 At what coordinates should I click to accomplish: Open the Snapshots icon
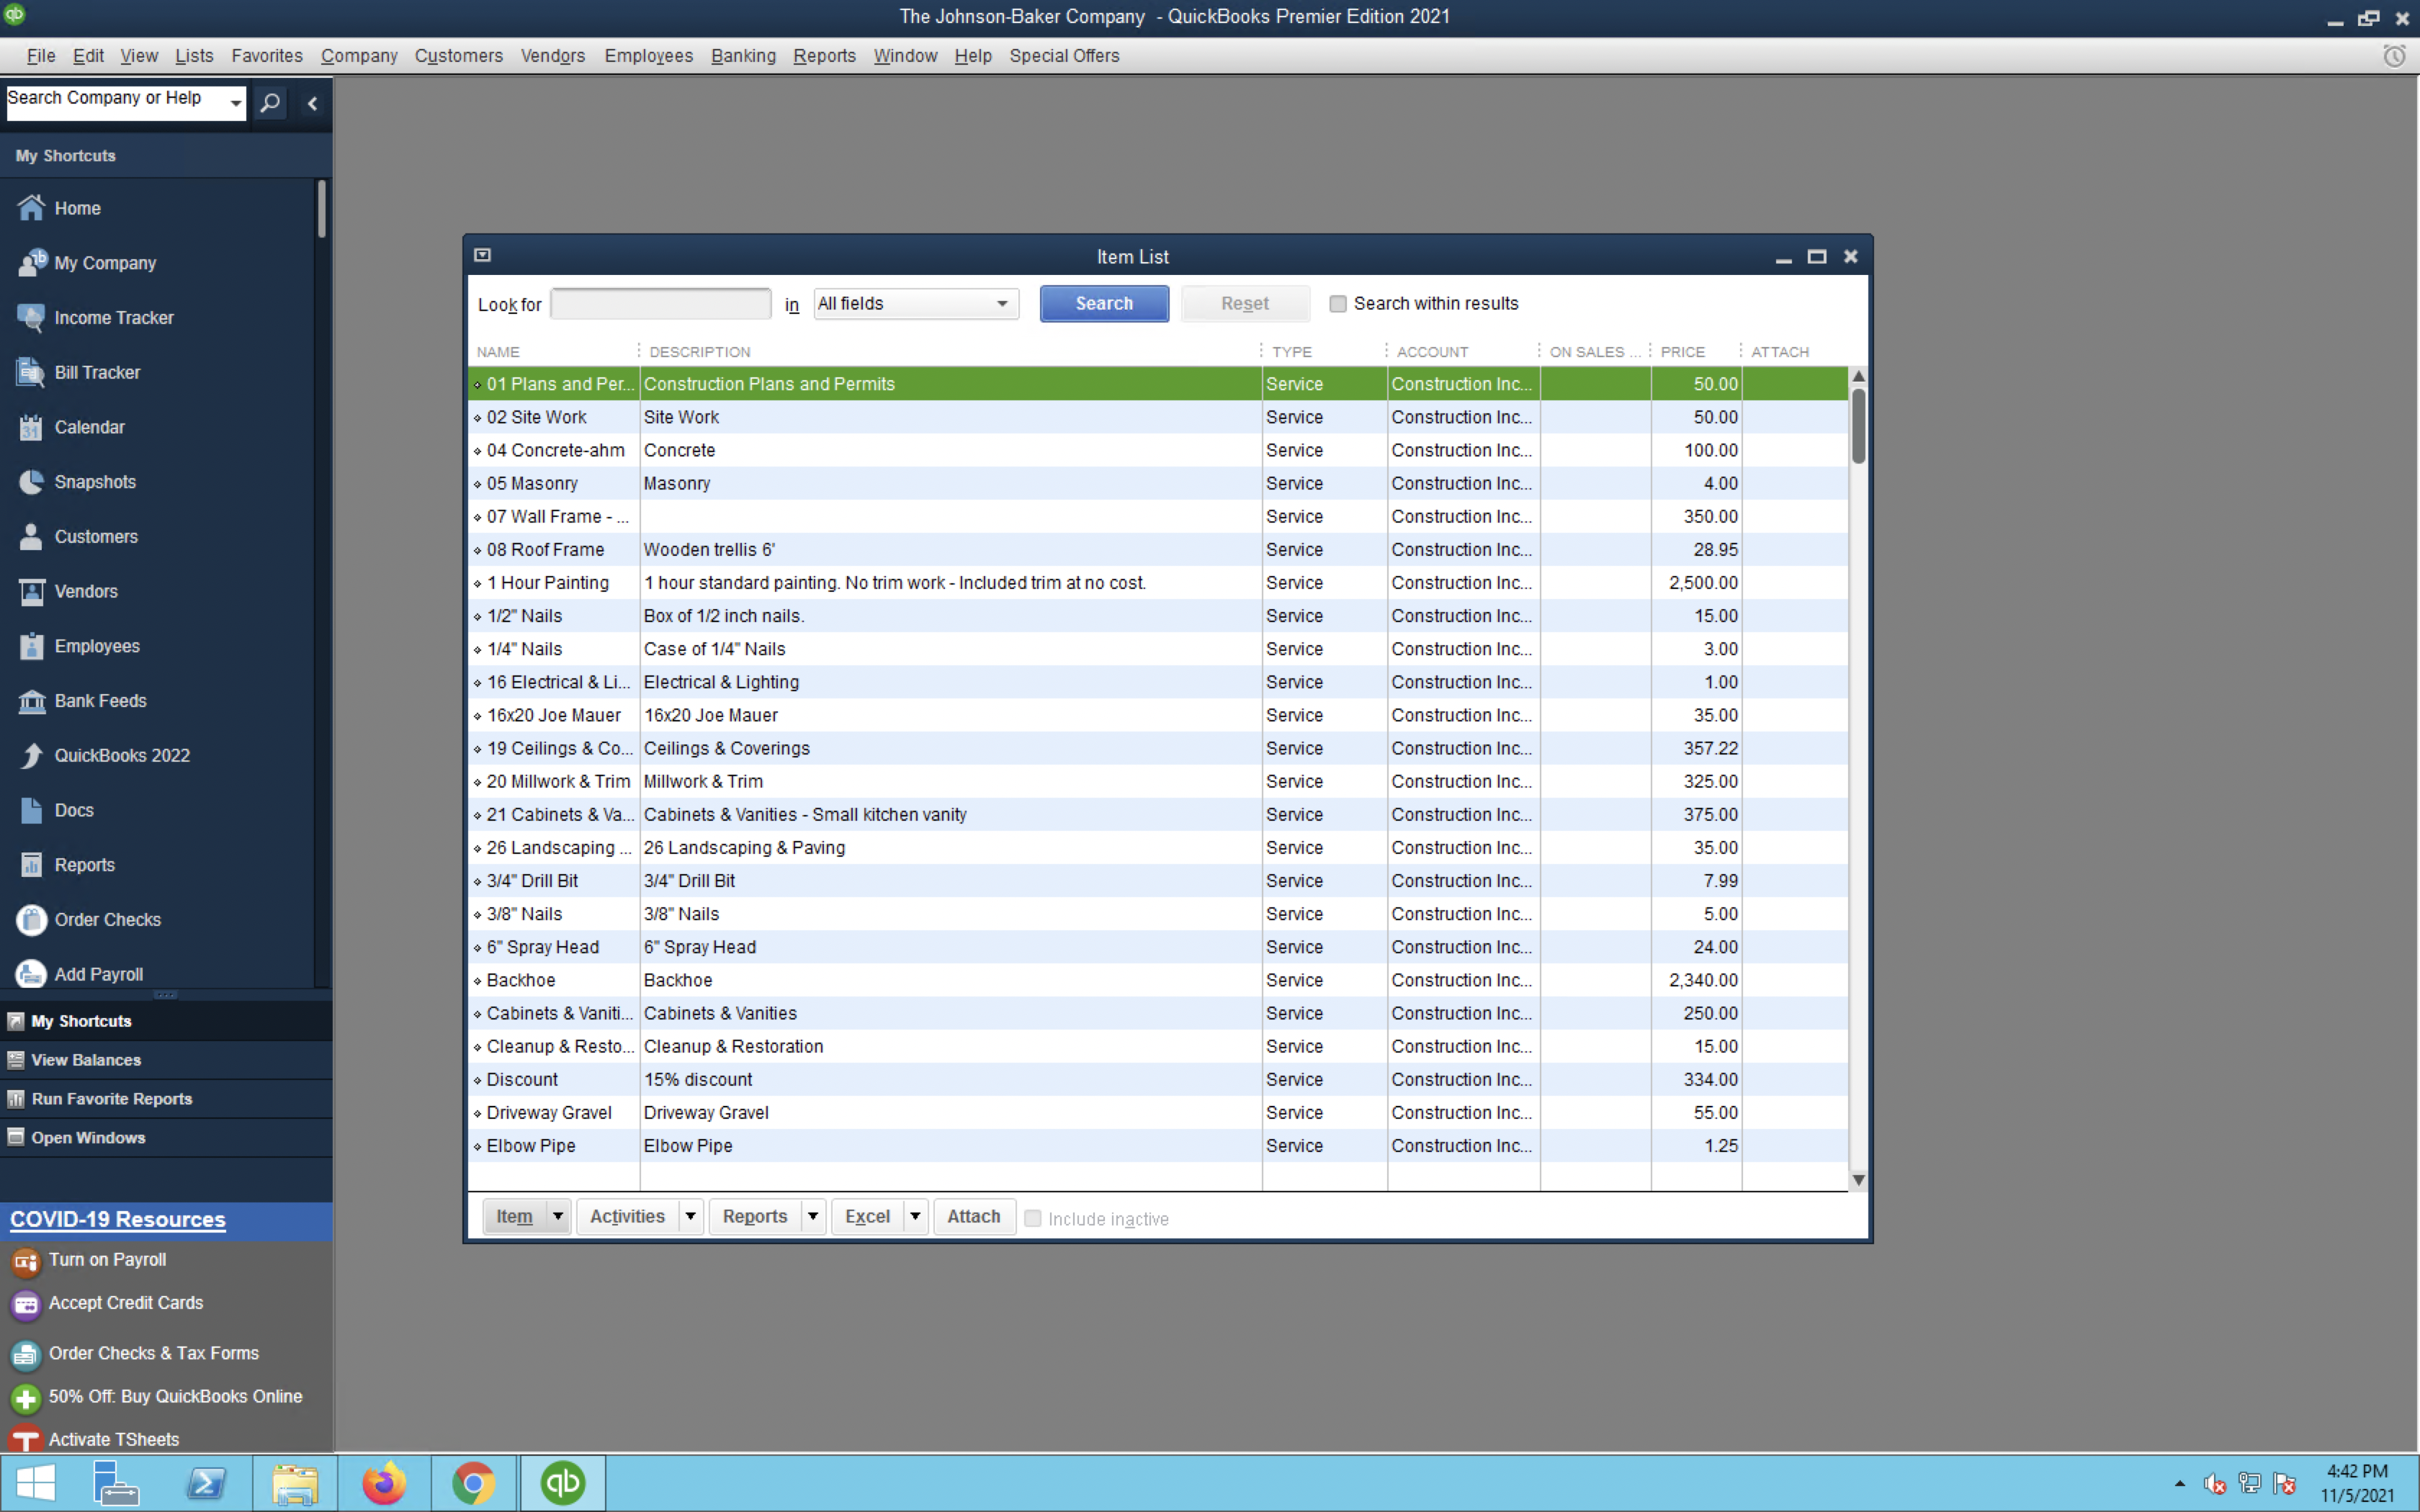[x=31, y=482]
